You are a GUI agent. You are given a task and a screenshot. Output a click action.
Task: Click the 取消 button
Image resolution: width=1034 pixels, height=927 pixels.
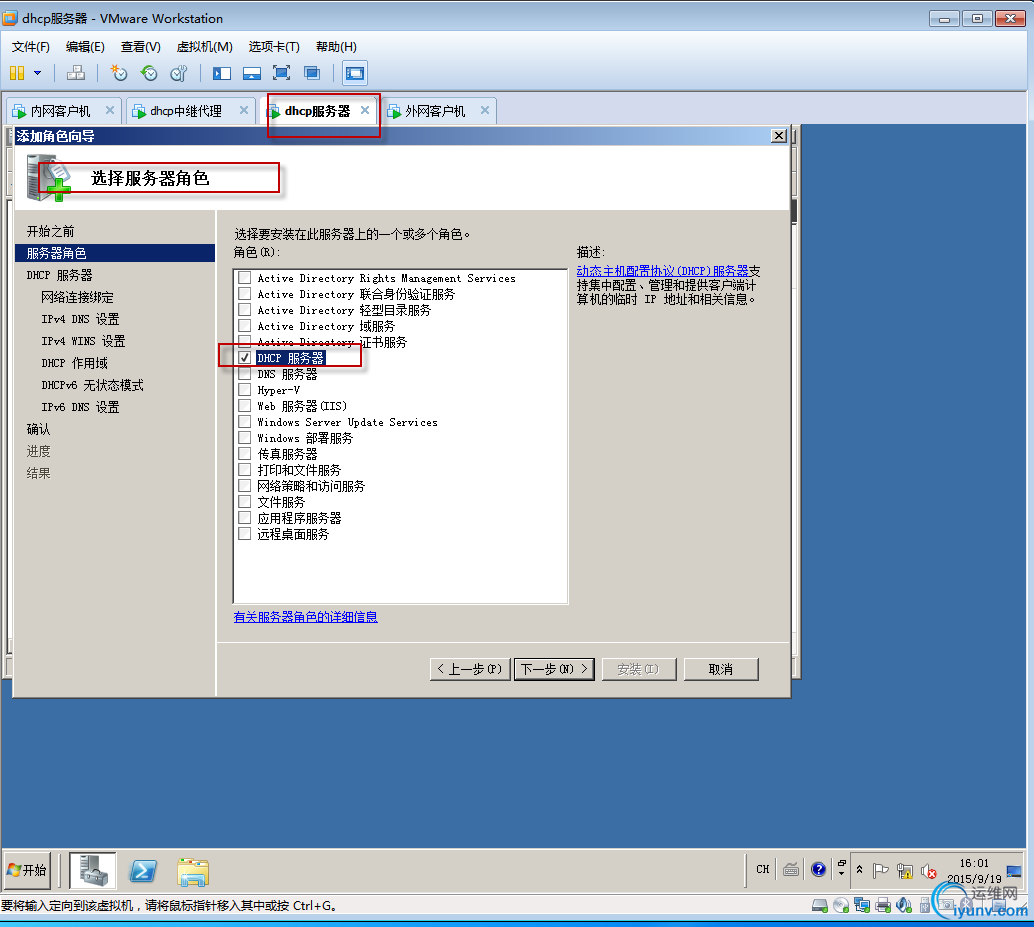coord(721,669)
